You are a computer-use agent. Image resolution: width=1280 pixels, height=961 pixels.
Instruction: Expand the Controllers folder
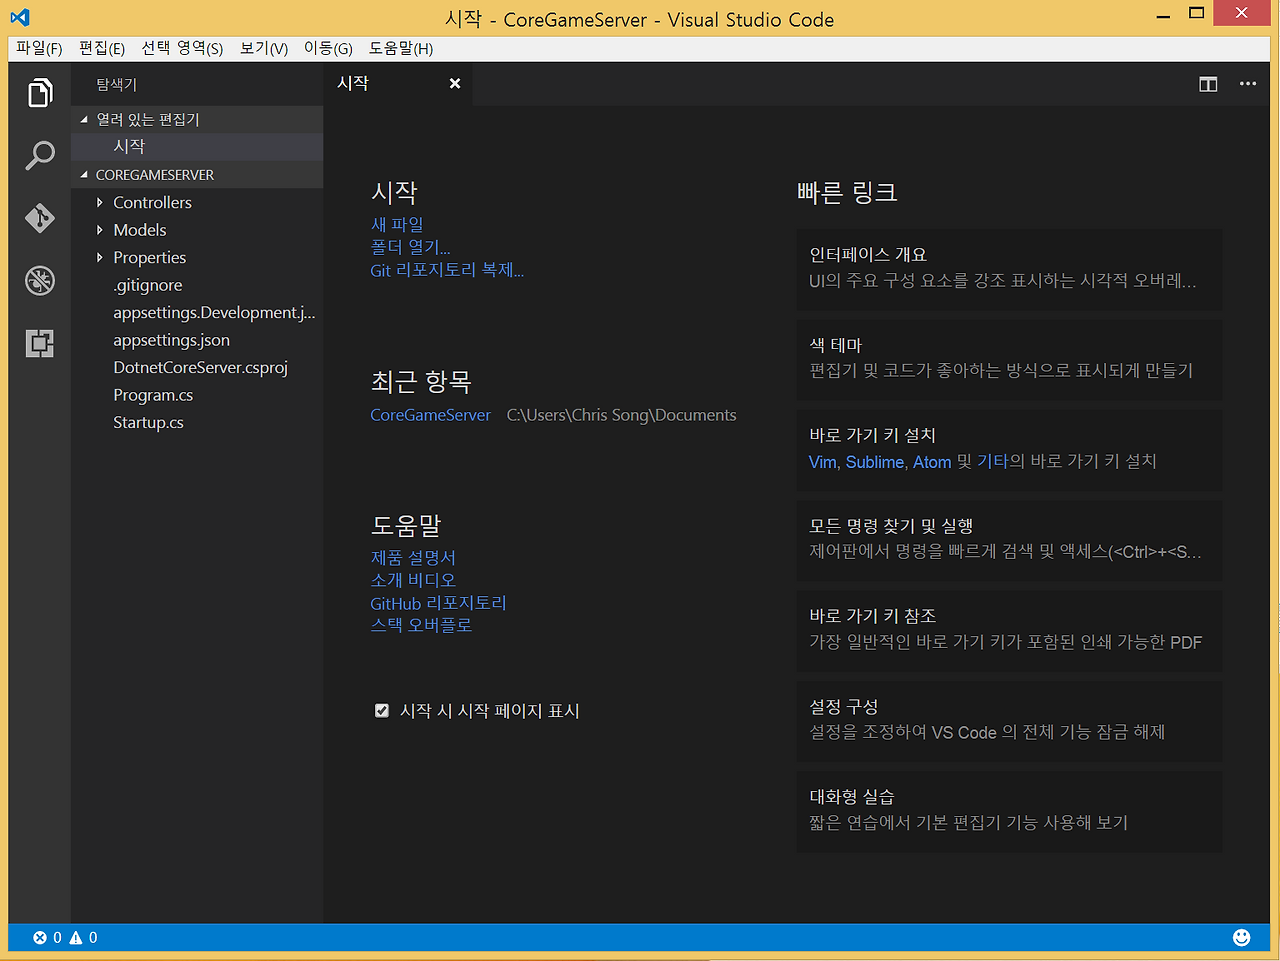pos(99,202)
